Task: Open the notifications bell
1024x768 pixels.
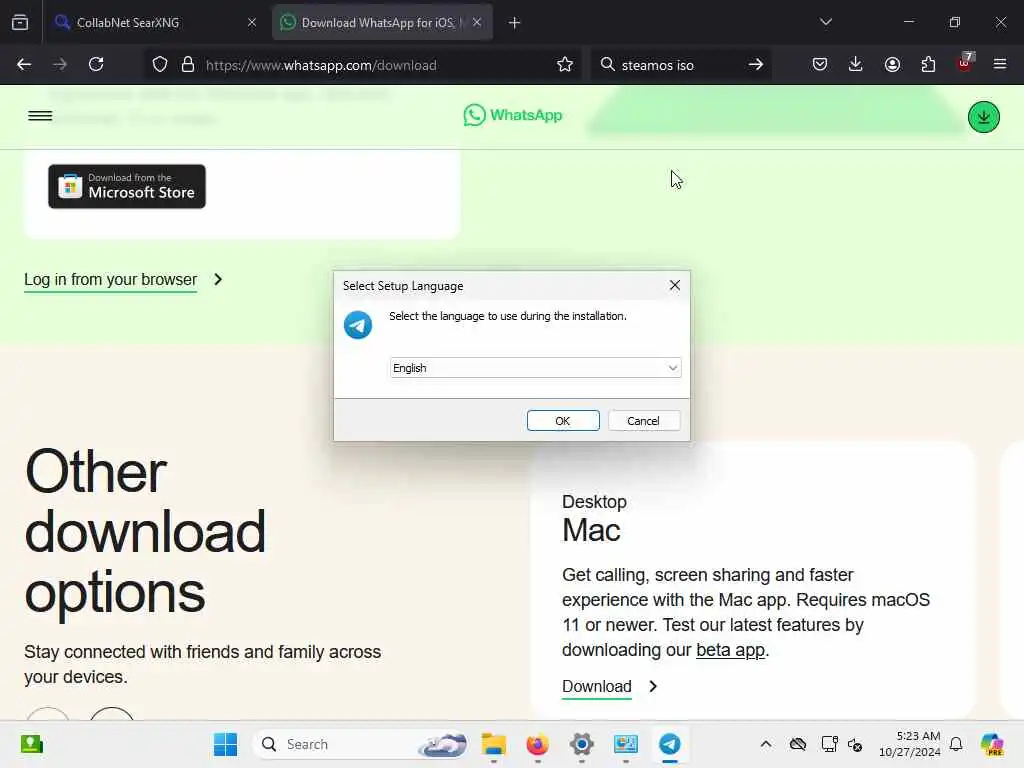Action: tap(956, 744)
